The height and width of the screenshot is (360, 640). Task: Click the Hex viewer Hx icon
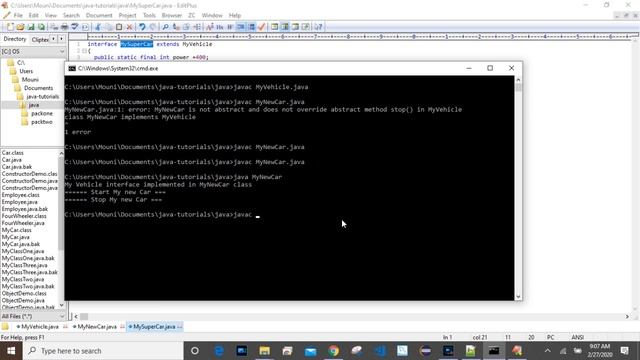coord(220,27)
